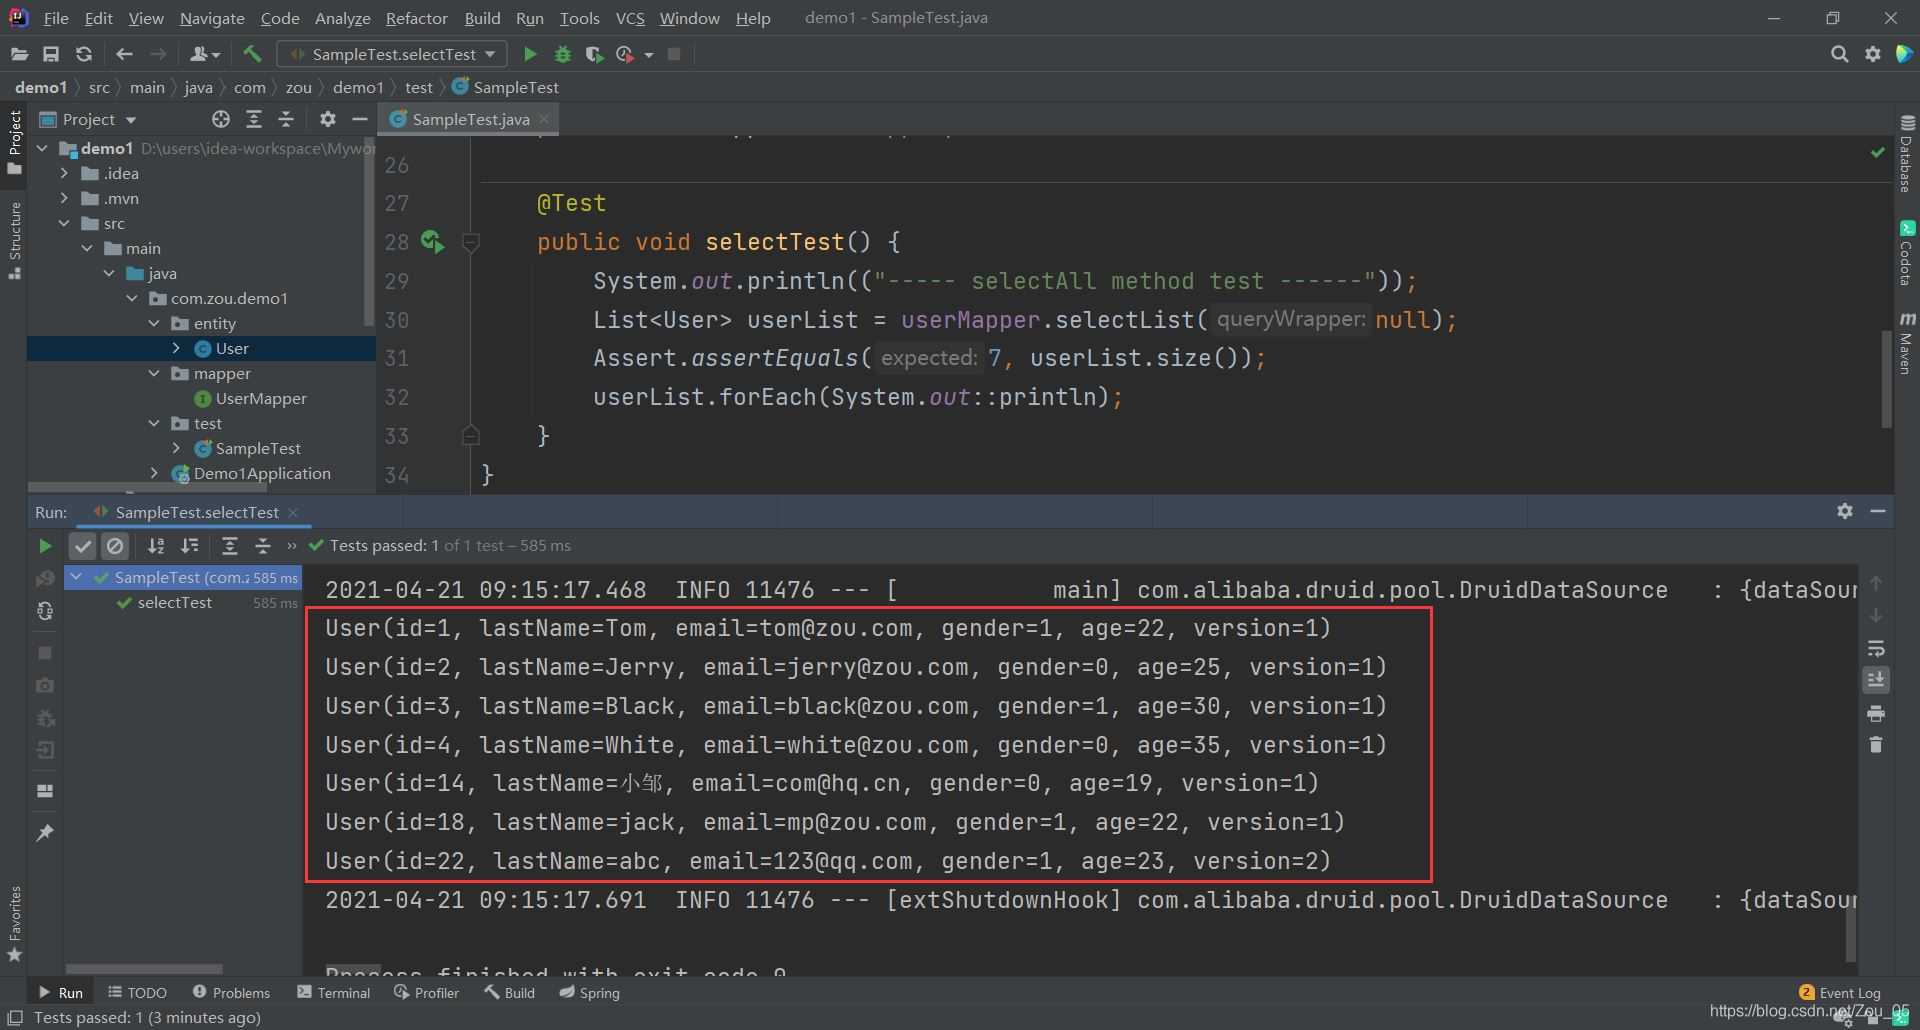Expand the .idea folder in project tree

click(65, 173)
